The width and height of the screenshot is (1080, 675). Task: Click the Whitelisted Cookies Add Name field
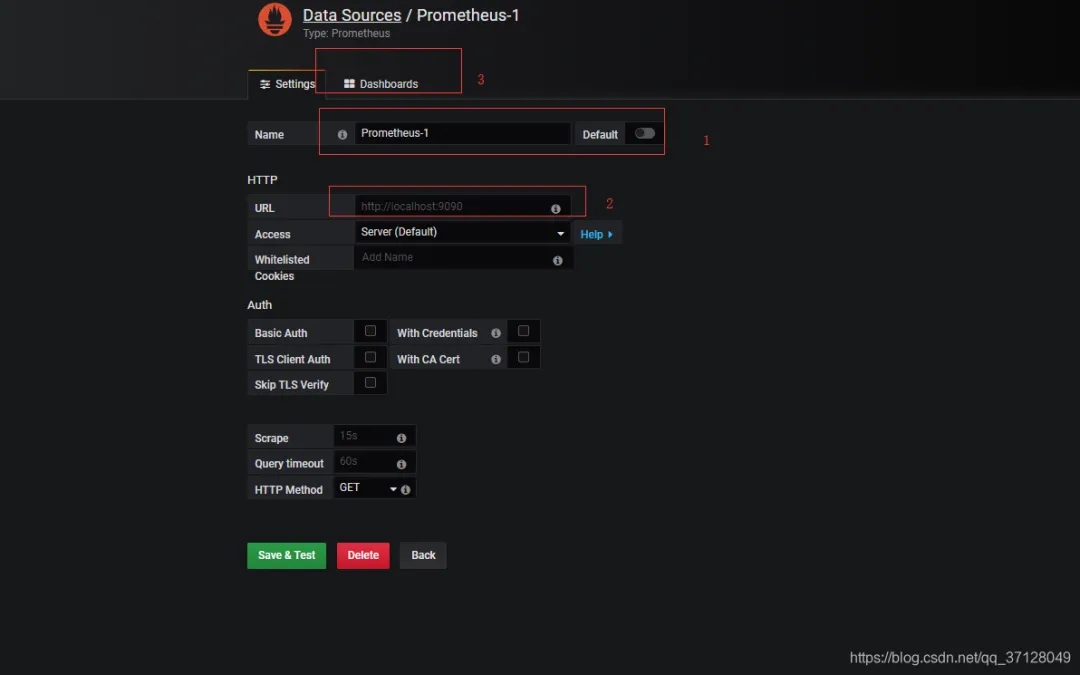click(x=462, y=258)
